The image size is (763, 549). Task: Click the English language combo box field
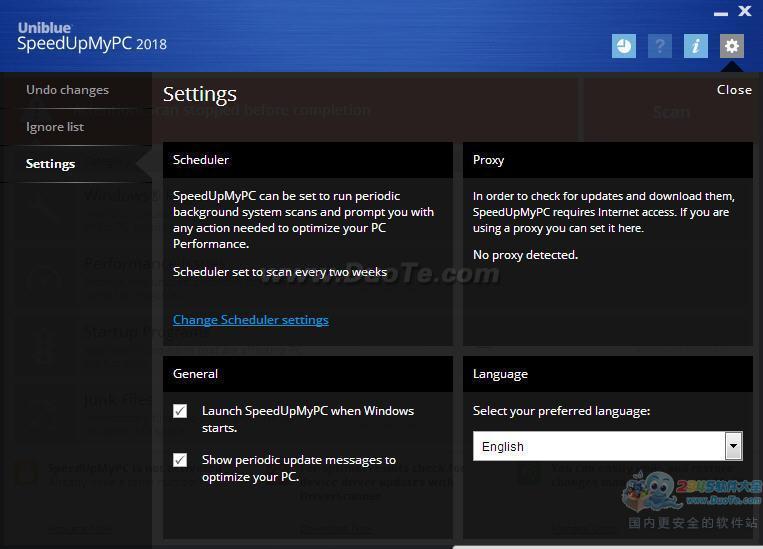[598, 446]
